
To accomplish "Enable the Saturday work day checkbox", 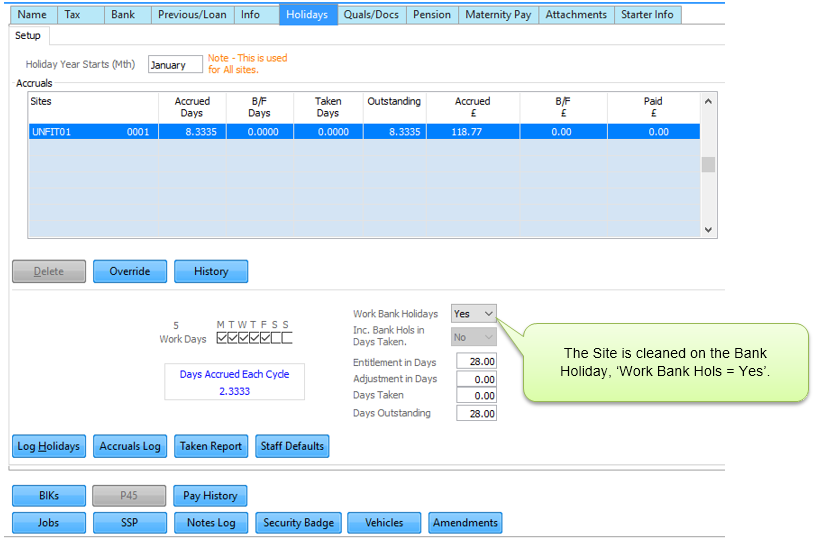I will [x=276, y=338].
